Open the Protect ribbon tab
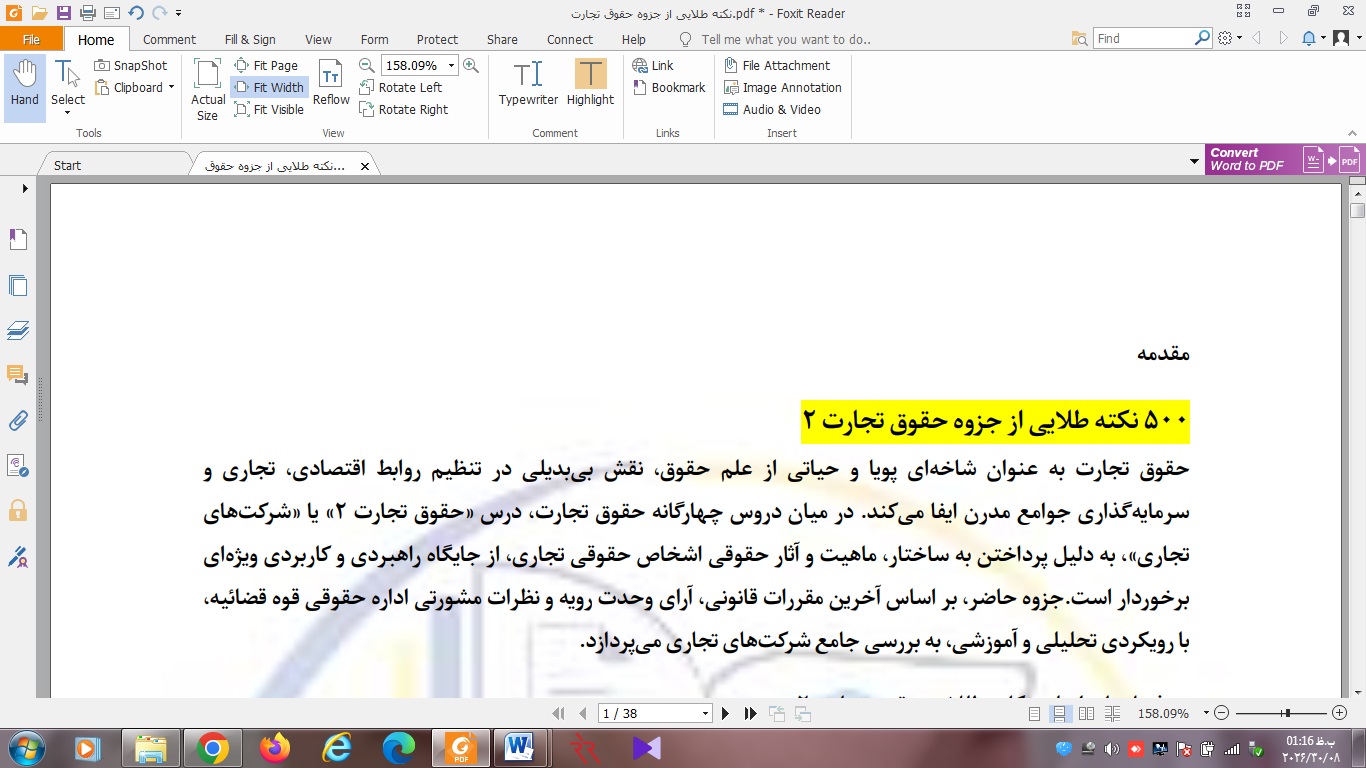The height and width of the screenshot is (768, 1366). pos(437,40)
